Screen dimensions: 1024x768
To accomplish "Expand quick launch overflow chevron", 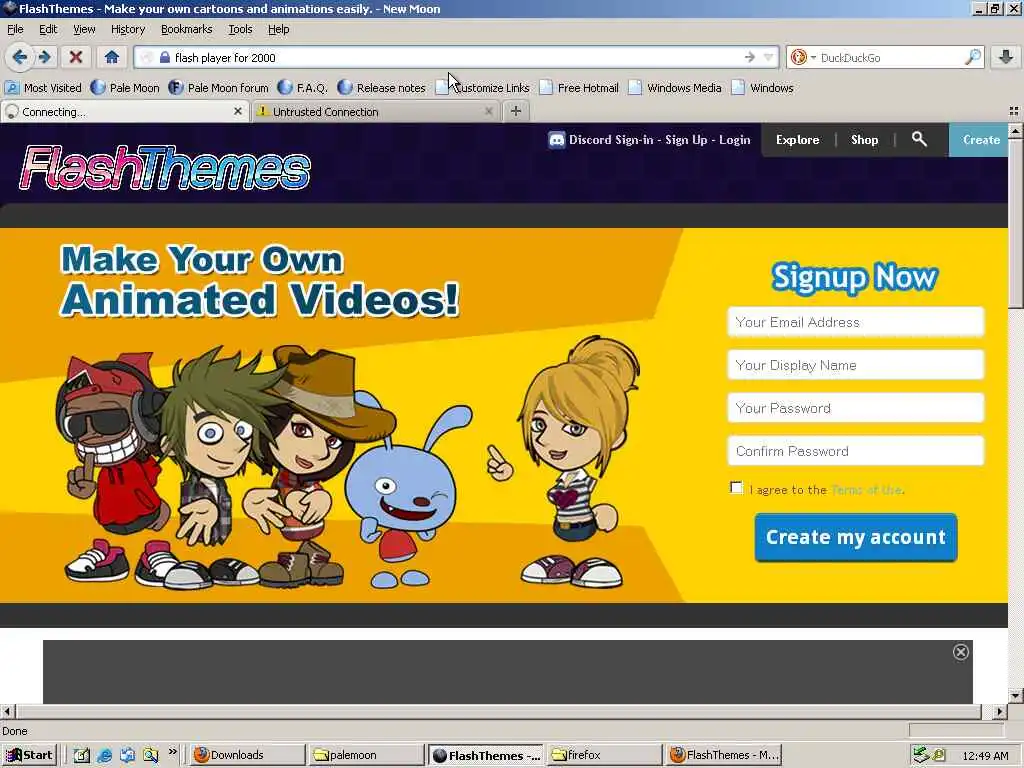I will tap(172, 752).
